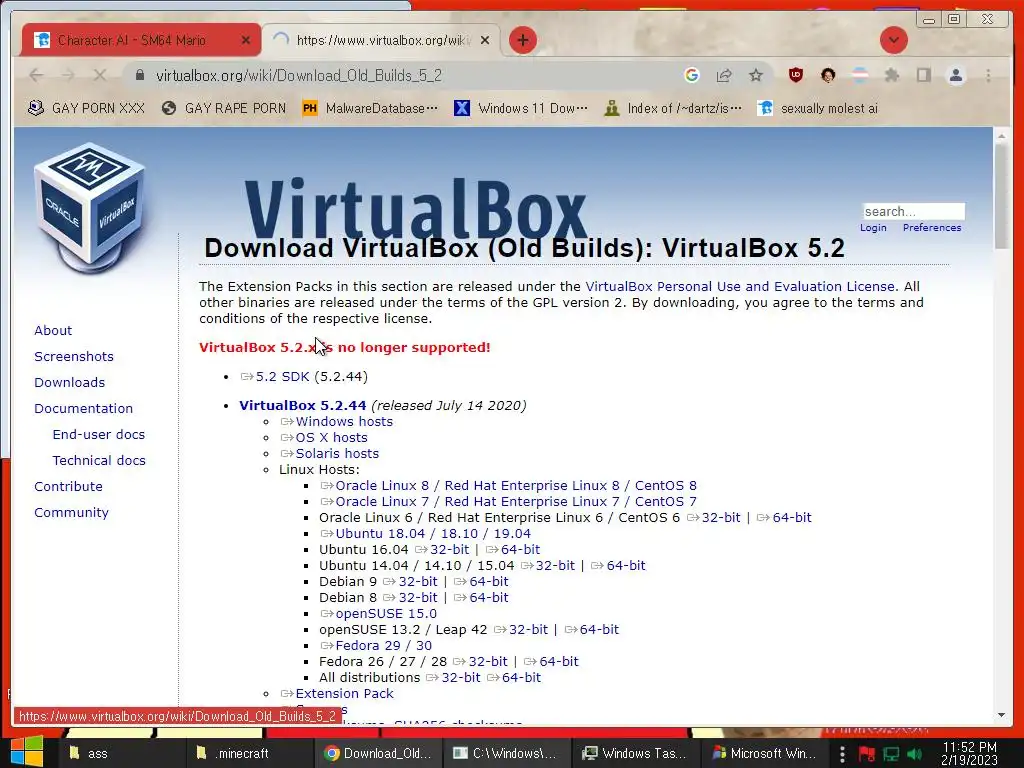Open End-user docs in the sidebar
1024x768 pixels.
(99, 435)
